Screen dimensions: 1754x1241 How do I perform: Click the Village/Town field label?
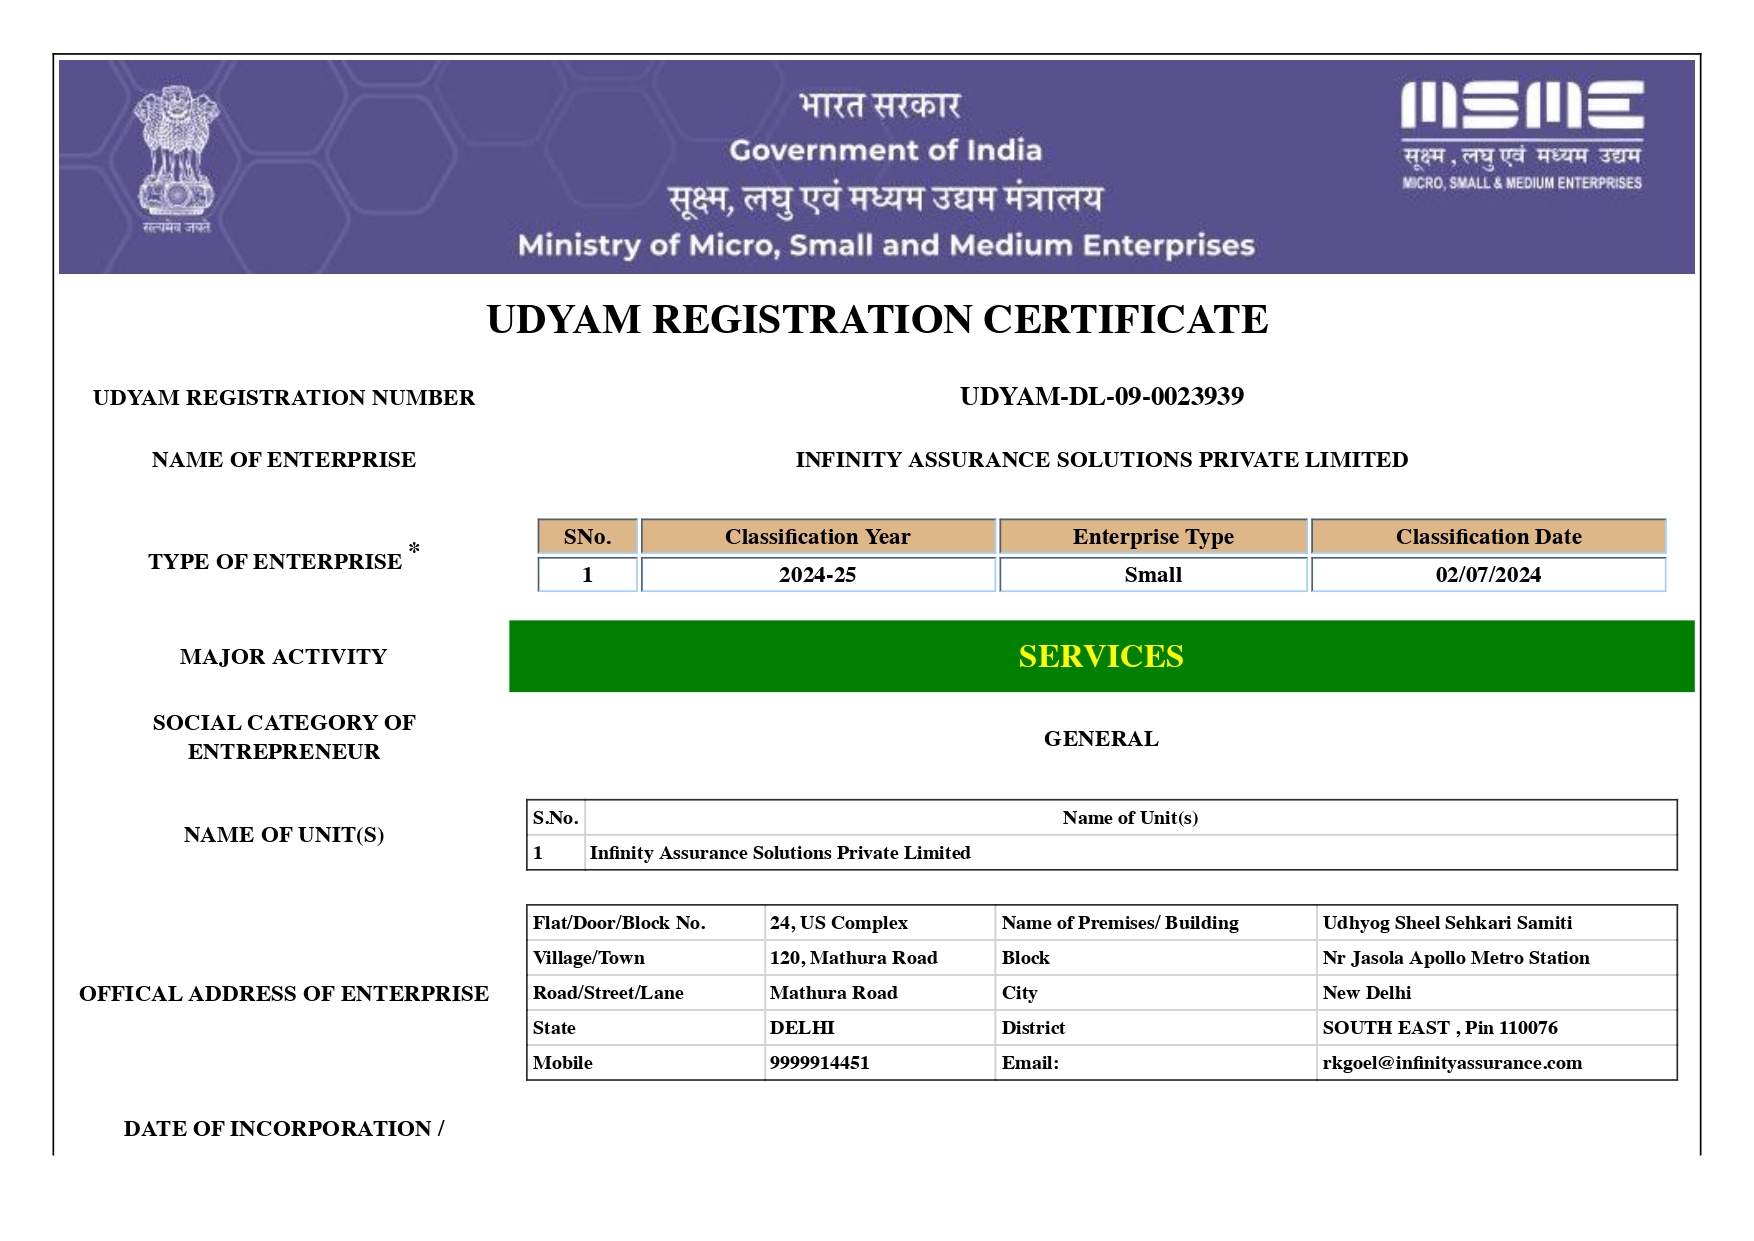coord(588,958)
